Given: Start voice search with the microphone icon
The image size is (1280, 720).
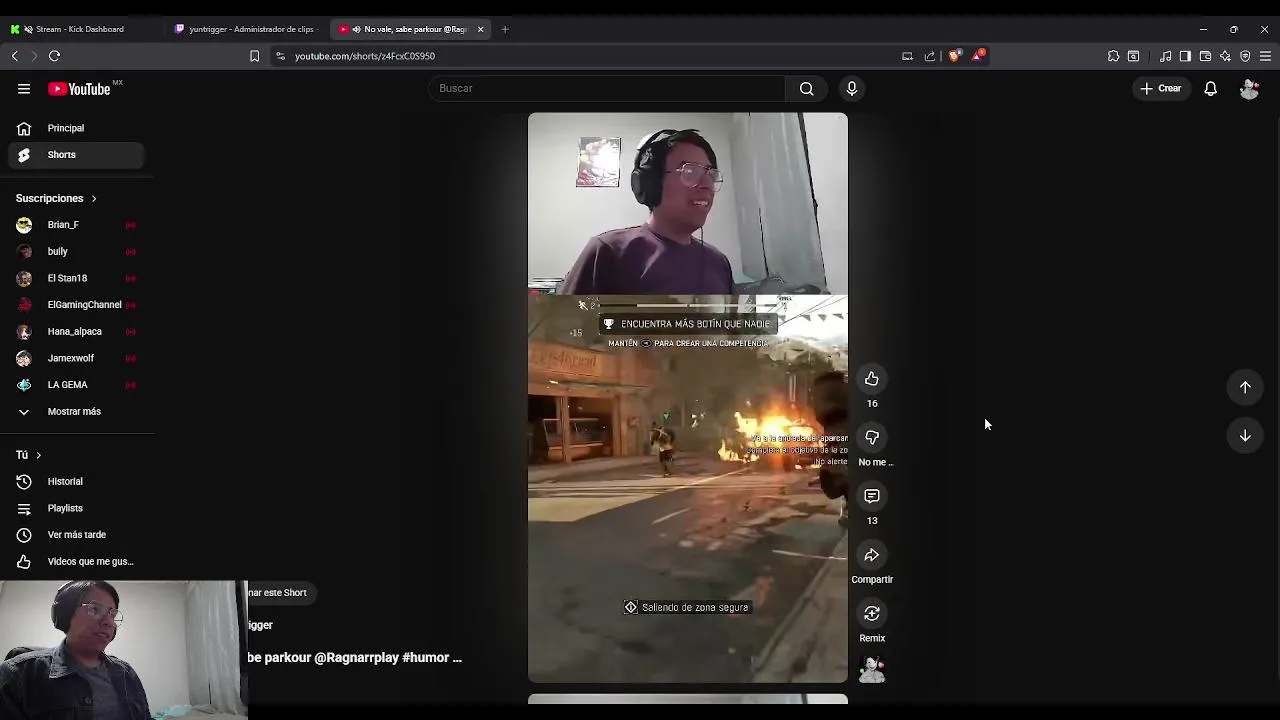Looking at the screenshot, I should 852,89.
